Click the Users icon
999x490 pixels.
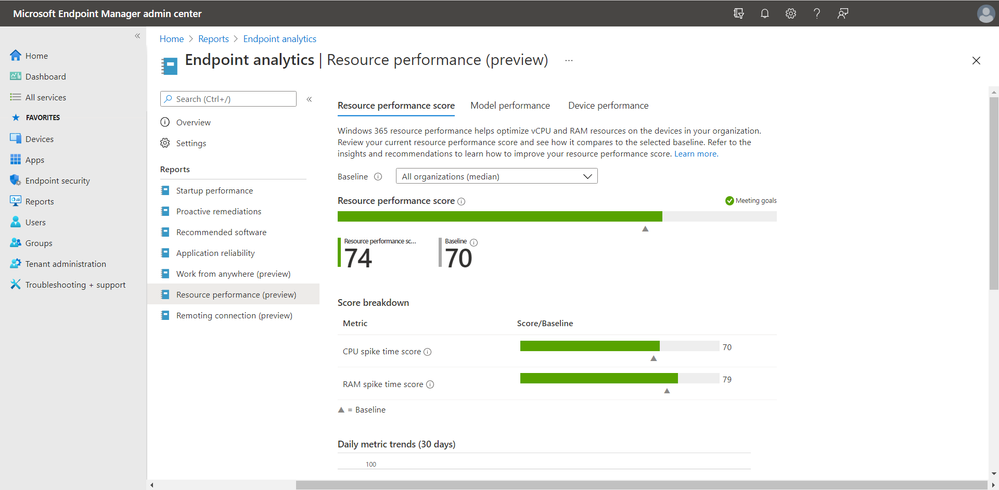tap(16, 222)
